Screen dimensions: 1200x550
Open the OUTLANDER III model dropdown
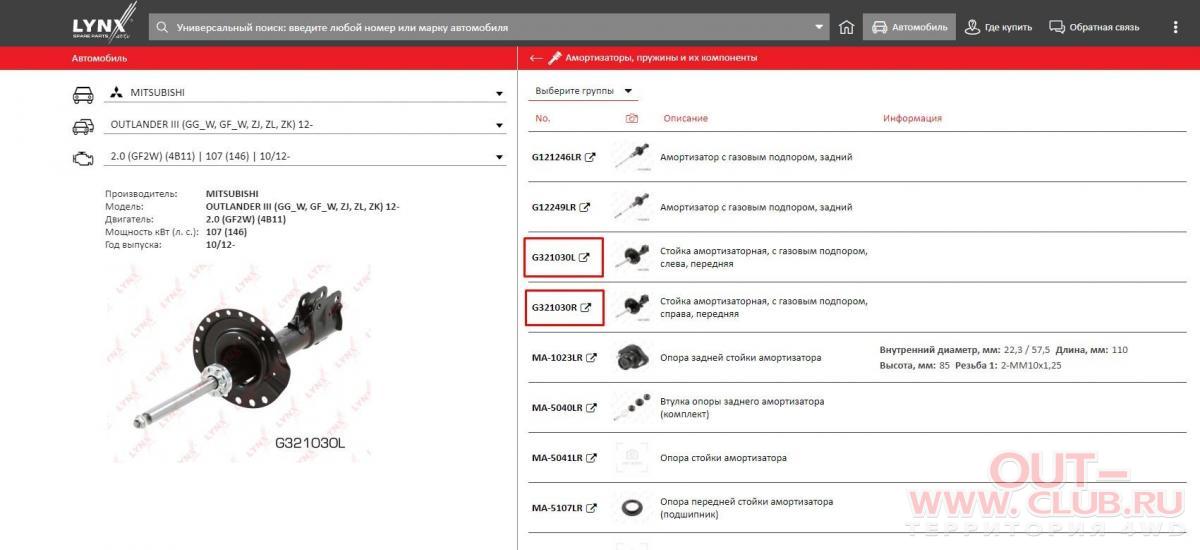click(305, 125)
